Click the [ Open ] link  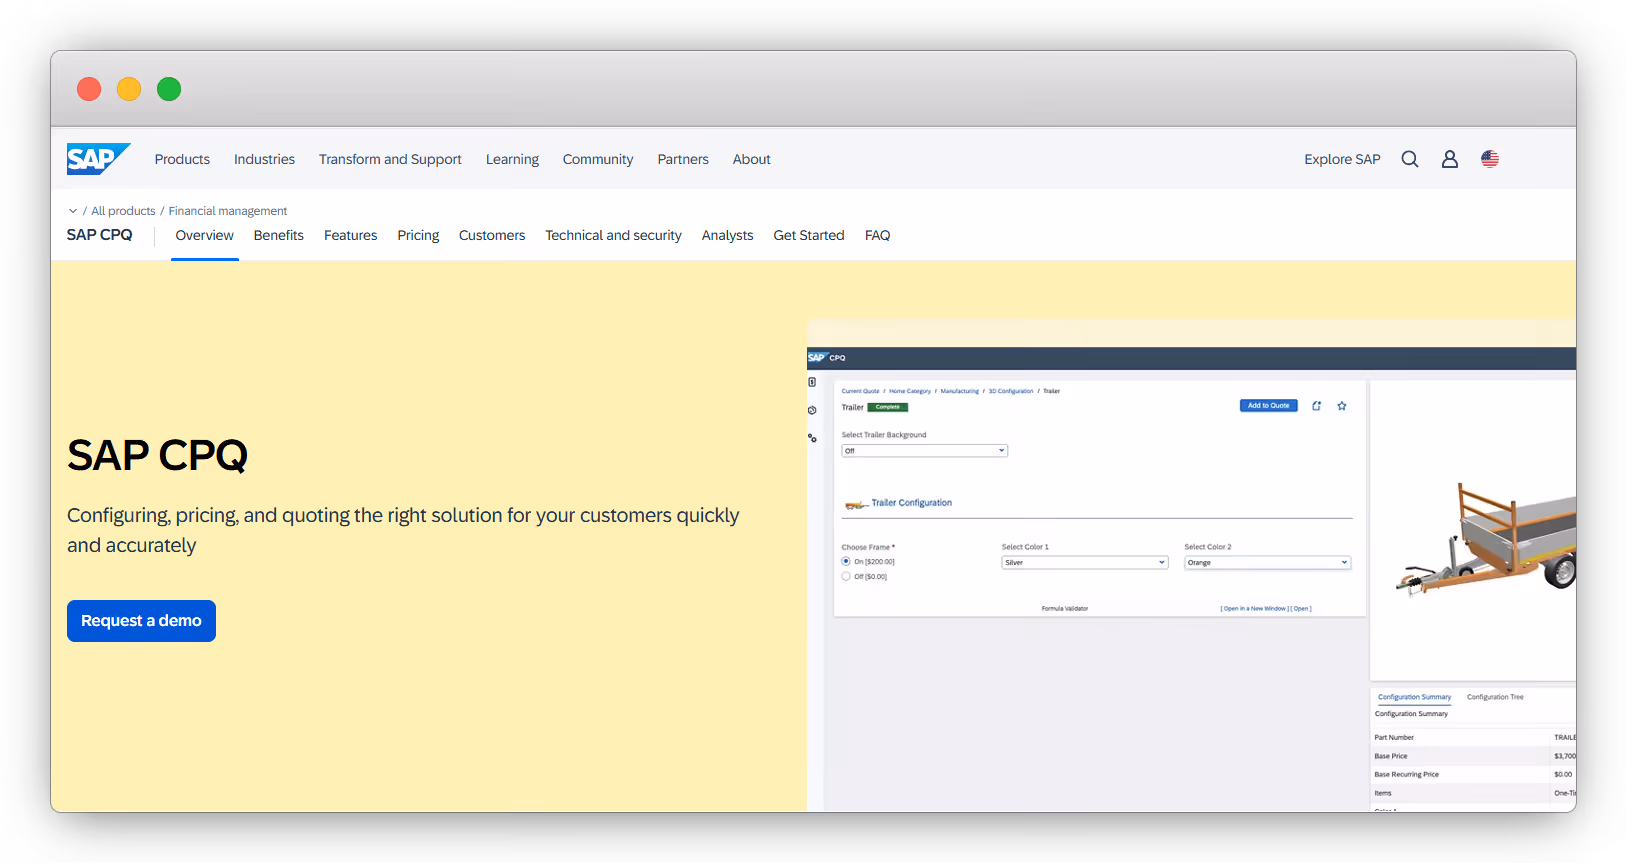coord(1301,609)
